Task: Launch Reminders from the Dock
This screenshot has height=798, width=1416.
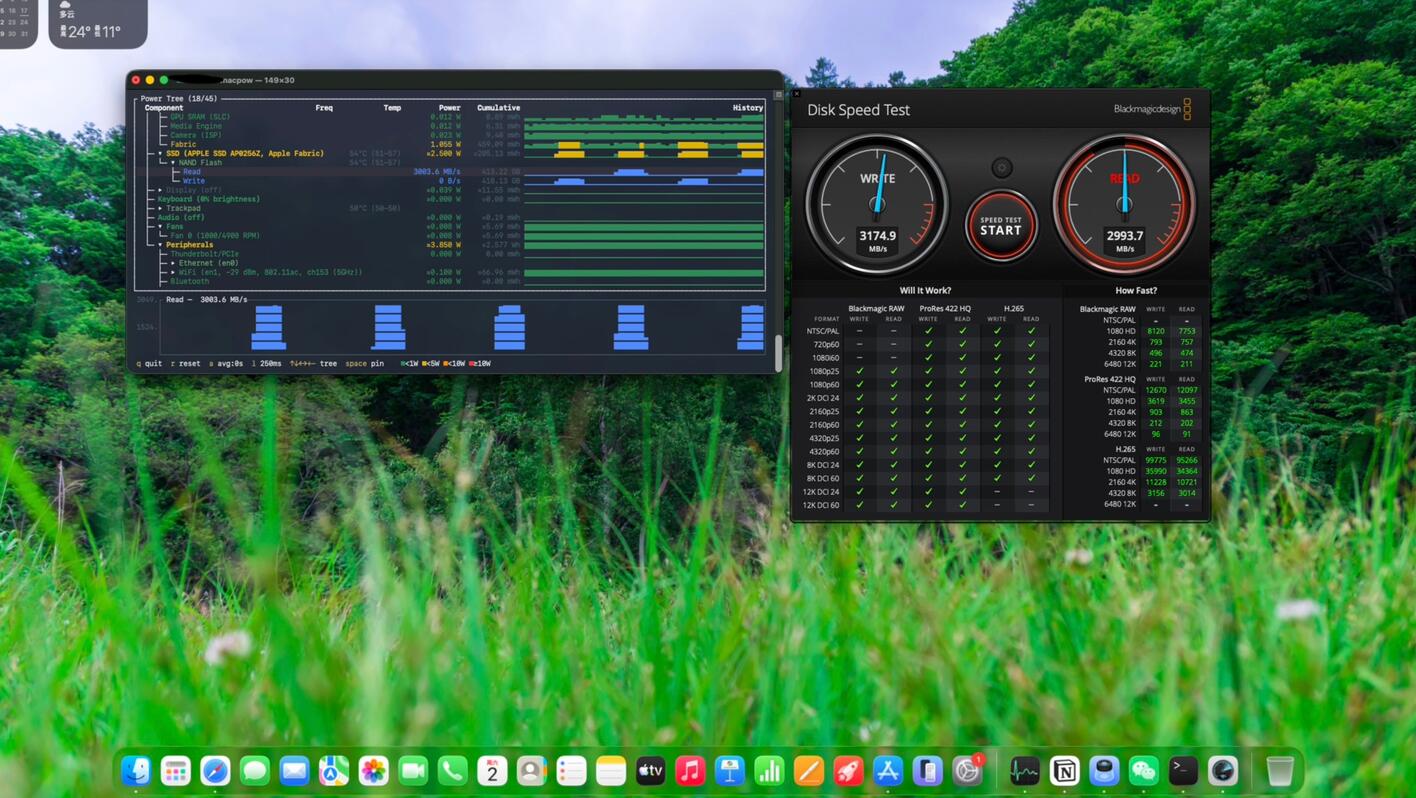Action: [571, 771]
